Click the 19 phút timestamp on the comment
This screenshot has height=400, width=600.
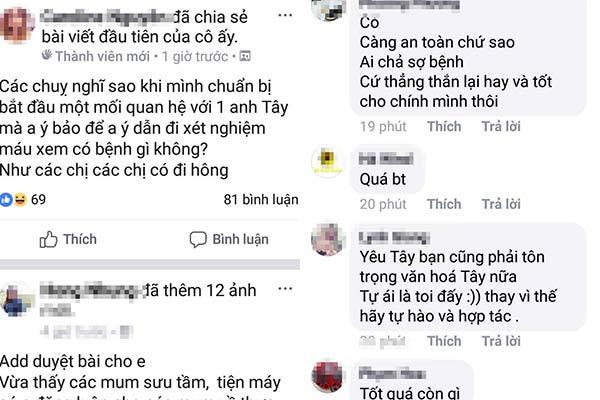pos(383,126)
